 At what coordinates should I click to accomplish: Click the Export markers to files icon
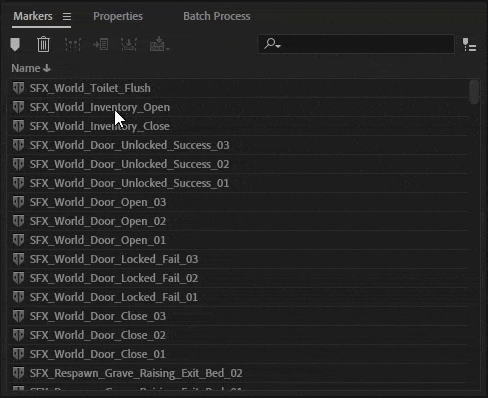click(159, 44)
